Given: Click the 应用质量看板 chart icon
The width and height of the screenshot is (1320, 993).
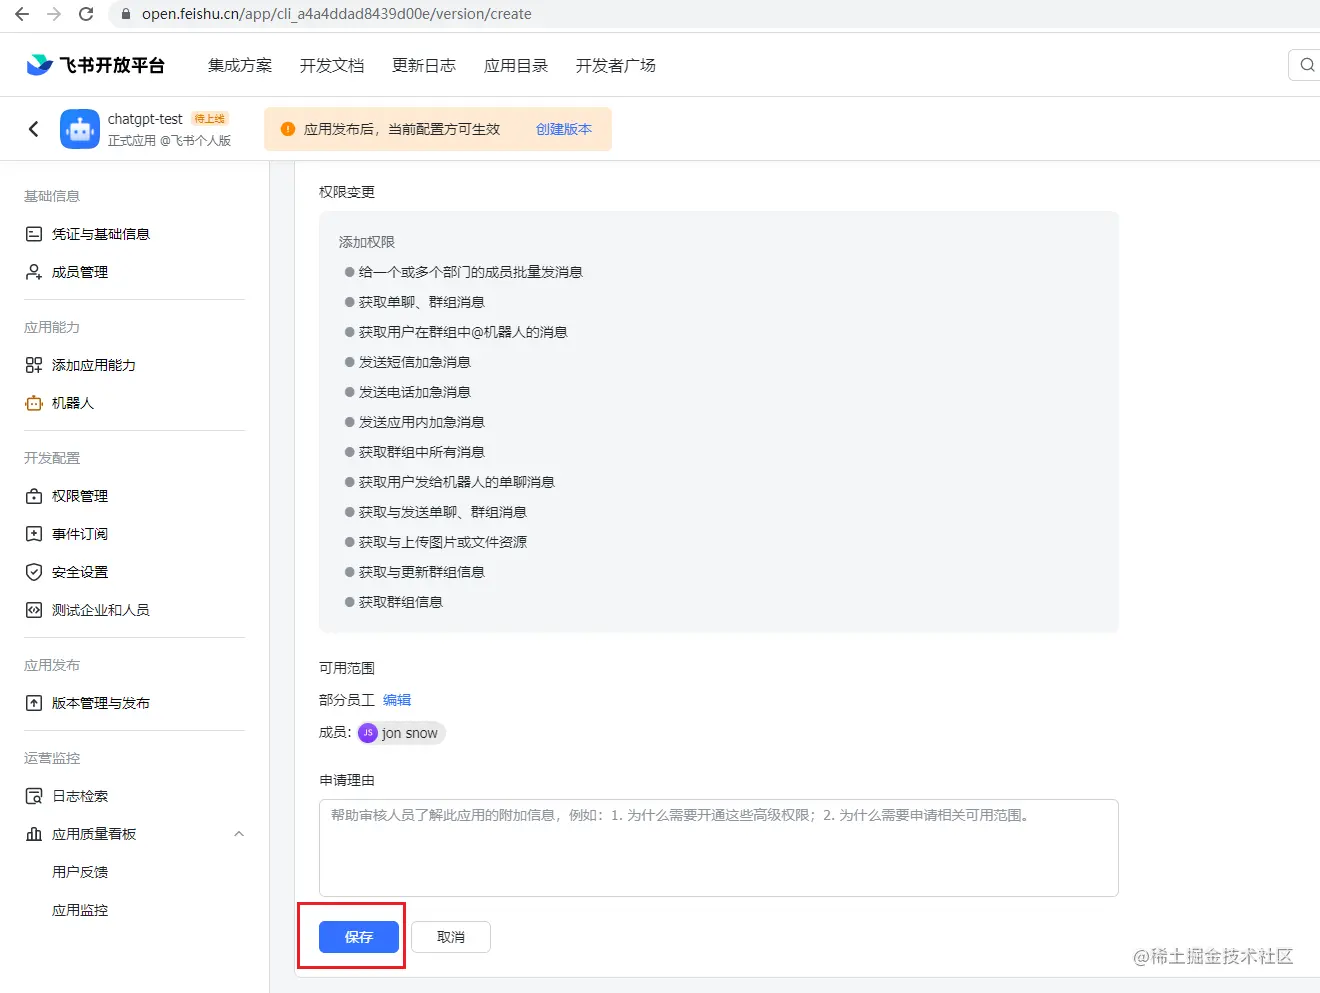Looking at the screenshot, I should point(34,834).
